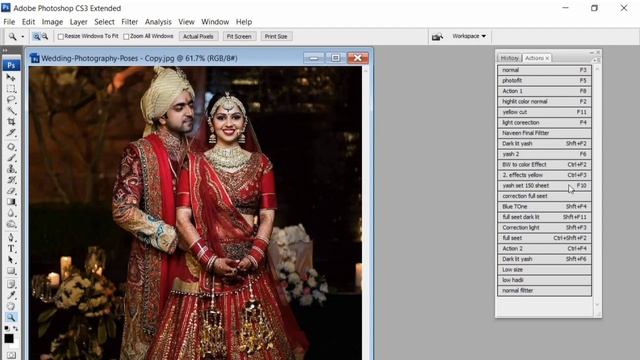Screen dimensions: 640x360
Task: Select the Clone Stamp tool
Action: pyautogui.click(x=11, y=169)
